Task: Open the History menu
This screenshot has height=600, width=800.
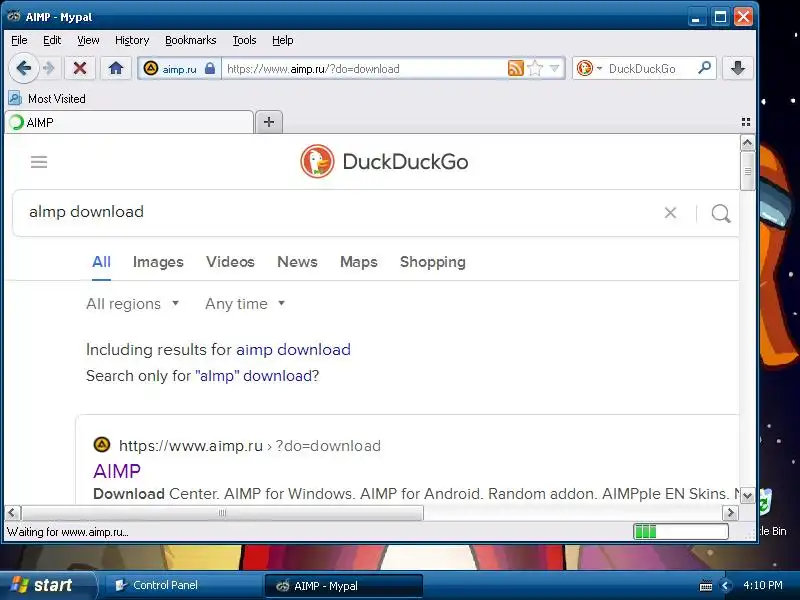Action: coord(132,40)
